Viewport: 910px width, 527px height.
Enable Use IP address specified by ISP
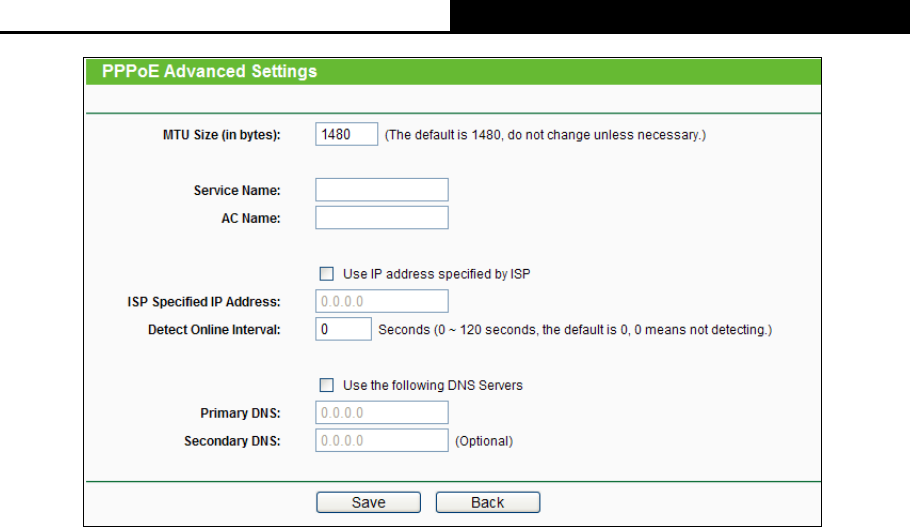pyautogui.click(x=327, y=273)
